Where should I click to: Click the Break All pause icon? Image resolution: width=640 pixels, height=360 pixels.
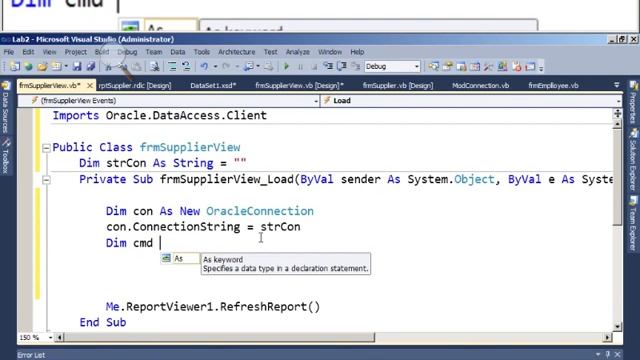[300, 67]
